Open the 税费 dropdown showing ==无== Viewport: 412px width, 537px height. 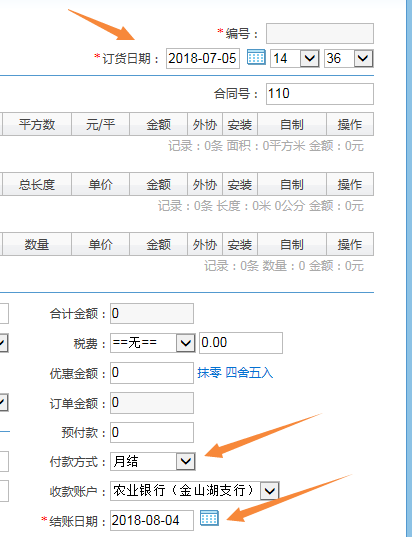point(153,342)
